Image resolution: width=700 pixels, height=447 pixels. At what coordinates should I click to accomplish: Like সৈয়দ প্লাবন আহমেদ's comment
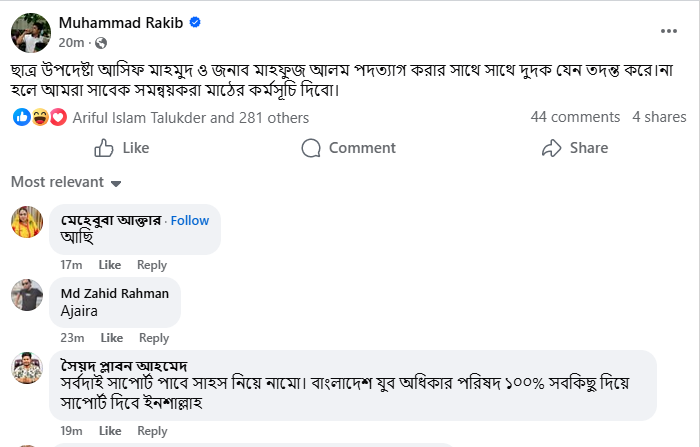[x=110, y=431]
